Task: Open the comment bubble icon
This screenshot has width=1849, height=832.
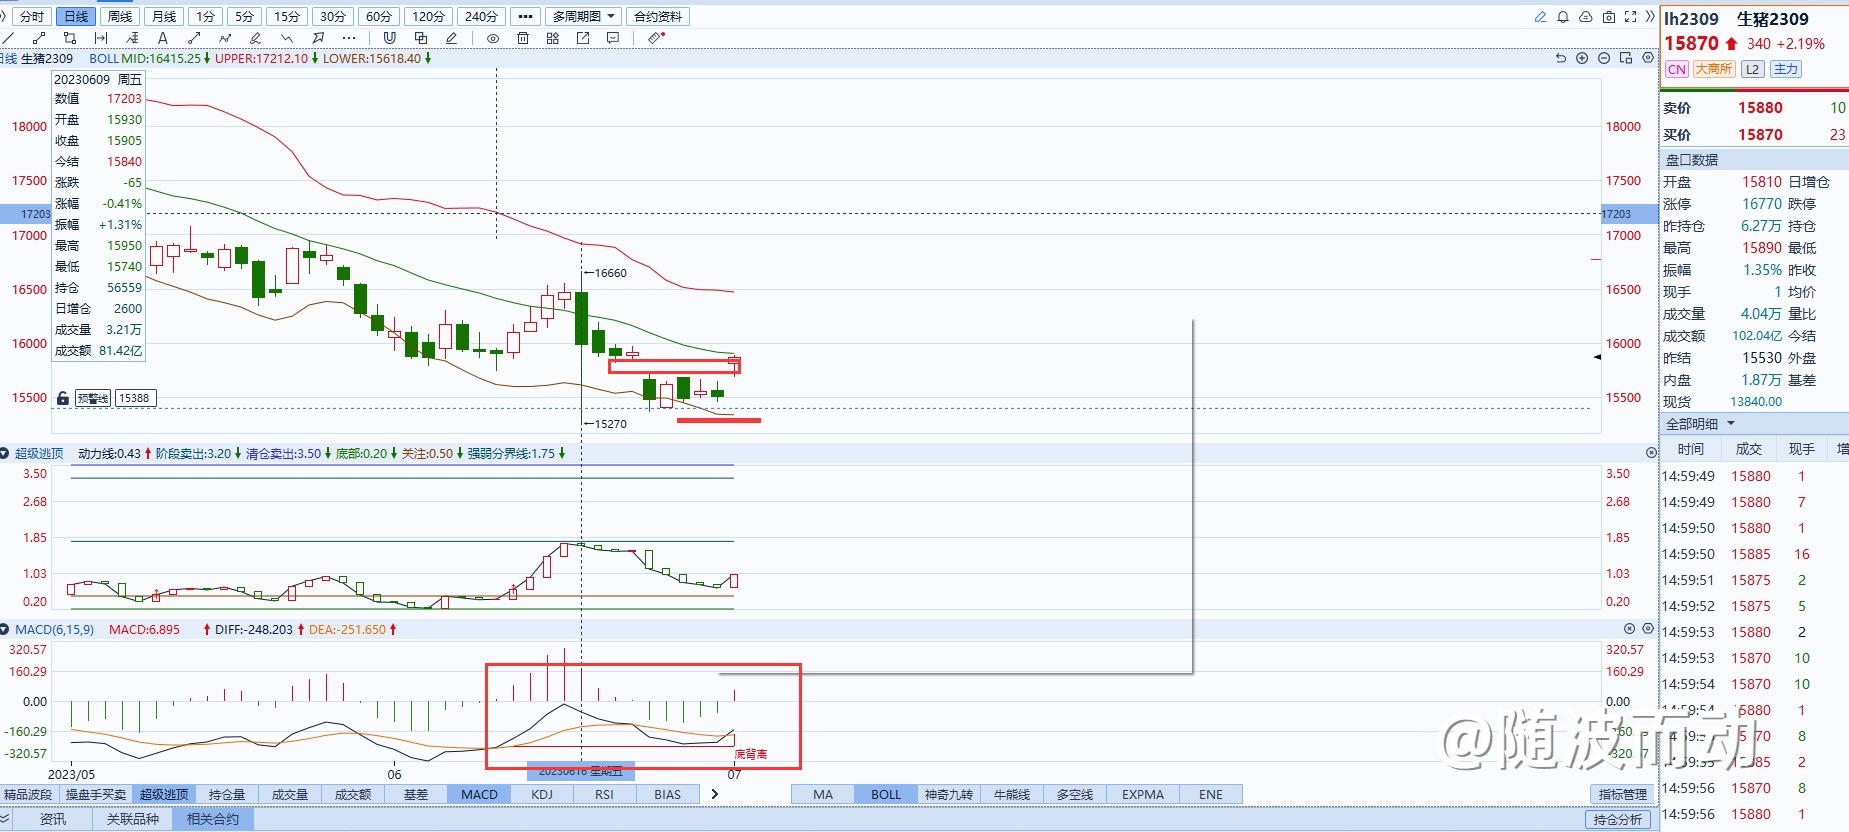Action: pyautogui.click(x=613, y=38)
